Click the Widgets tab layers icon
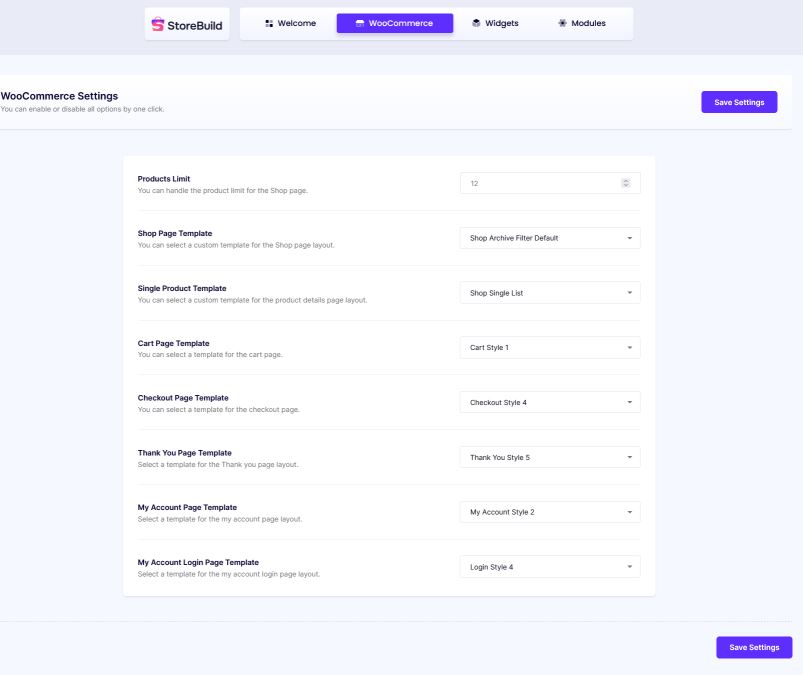The image size is (803, 675). point(476,23)
